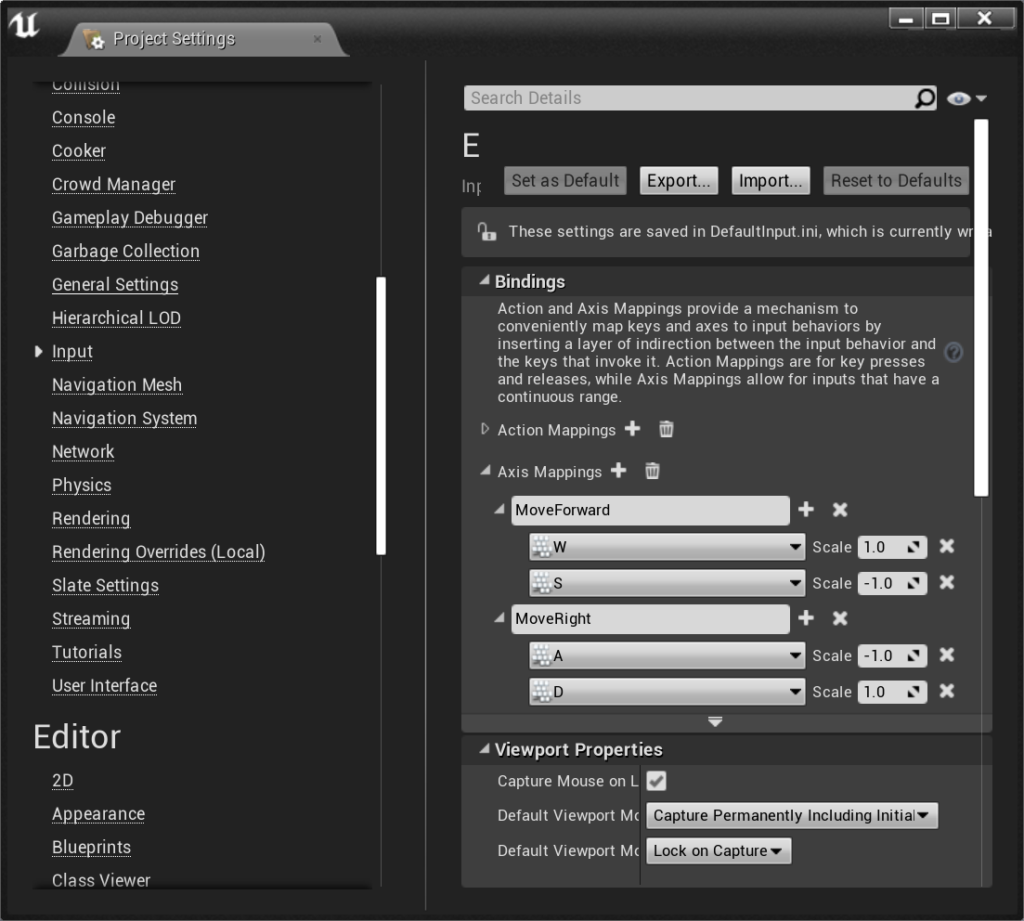The width and height of the screenshot is (1024, 921).
Task: Click trash icon next to Axis Mappings
Action: pos(652,471)
